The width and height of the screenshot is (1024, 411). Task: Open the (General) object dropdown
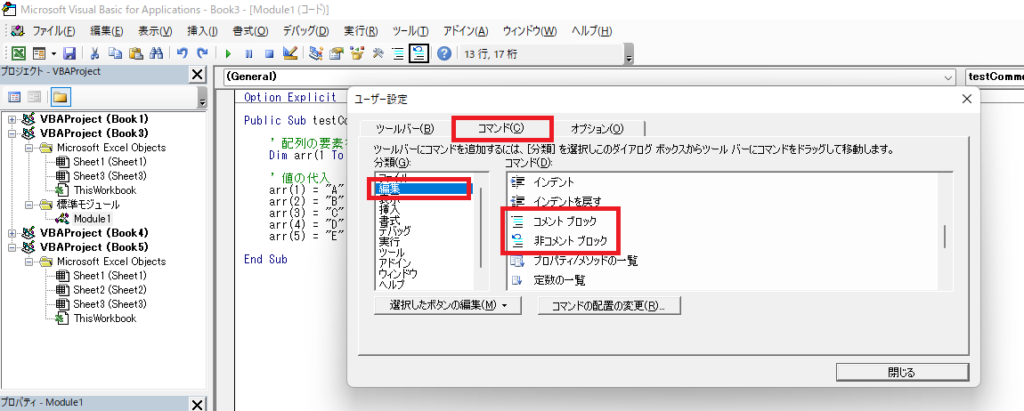(947, 77)
